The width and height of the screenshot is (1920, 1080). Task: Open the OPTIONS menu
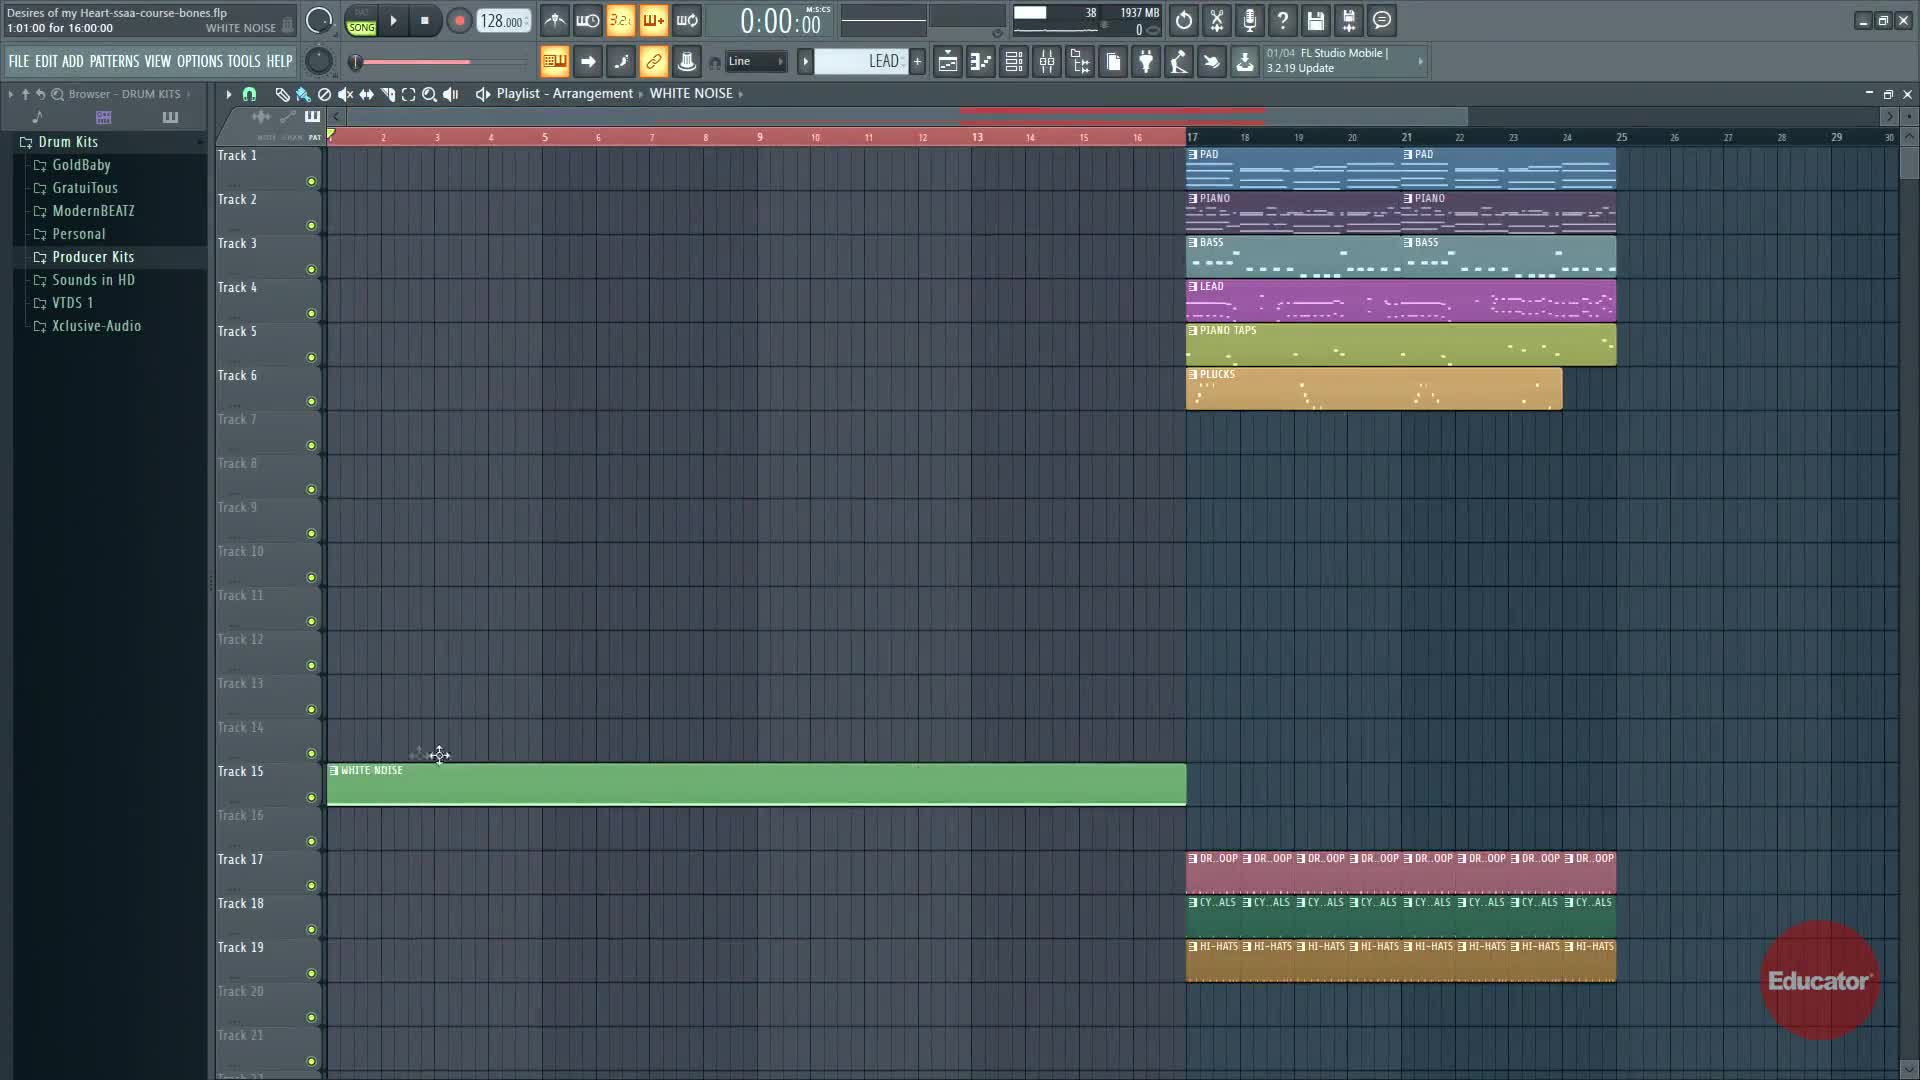pyautogui.click(x=200, y=62)
